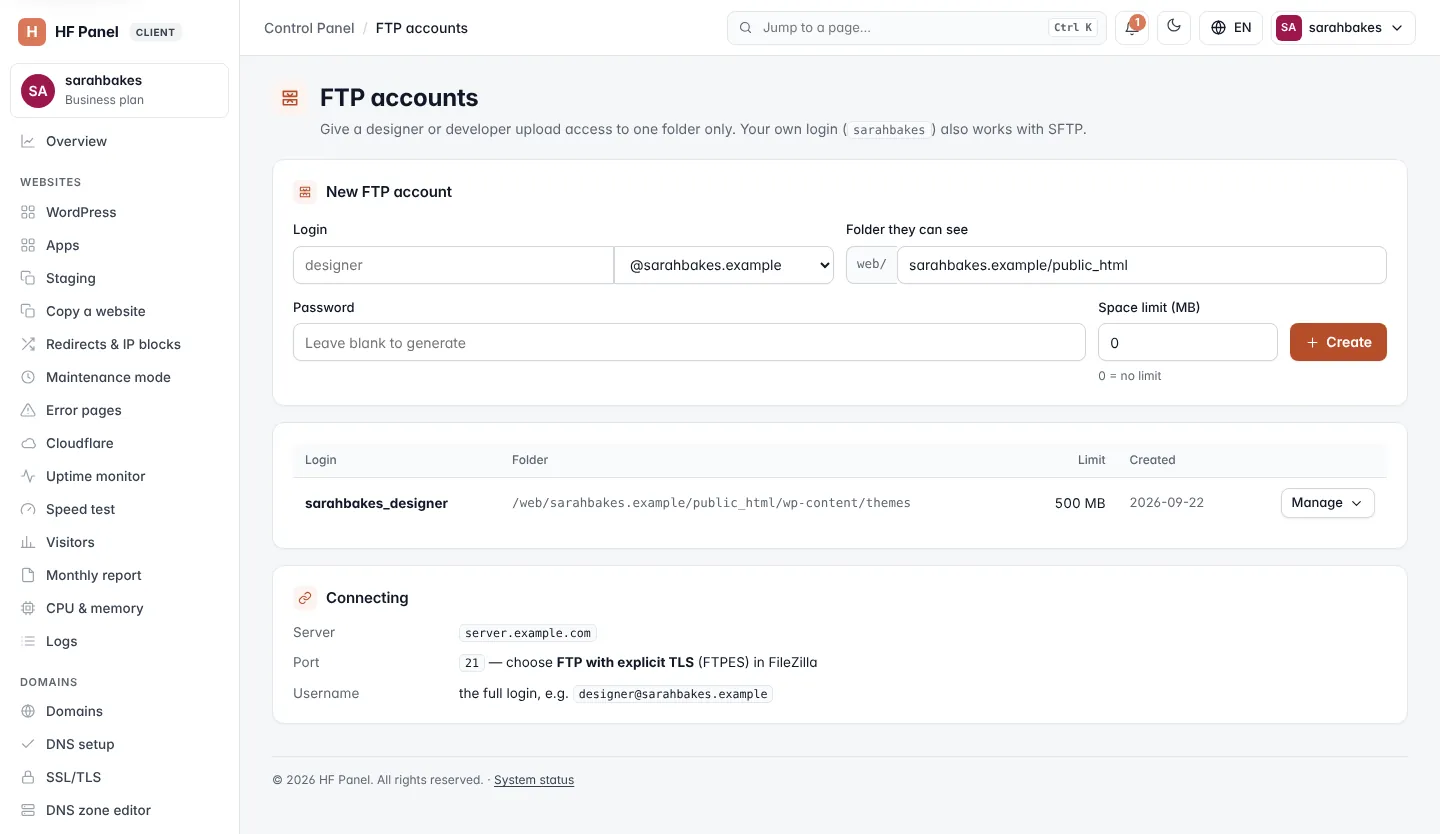This screenshot has width=1440, height=834.
Task: Click the Visitors chart icon
Action: [x=28, y=542]
